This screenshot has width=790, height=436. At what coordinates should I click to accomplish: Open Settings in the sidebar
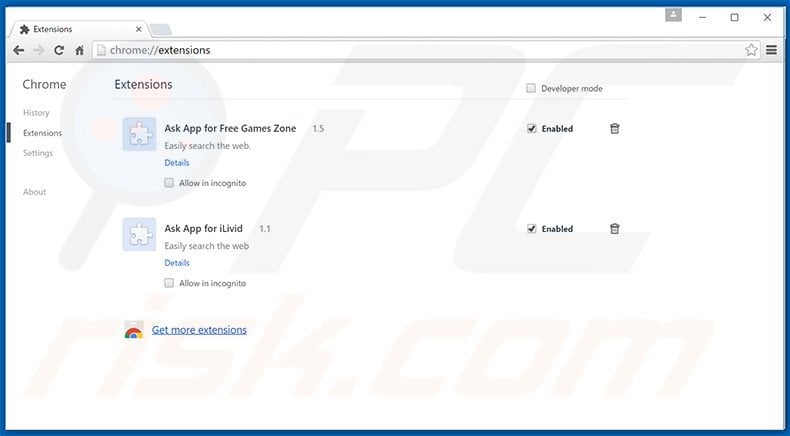tap(38, 153)
